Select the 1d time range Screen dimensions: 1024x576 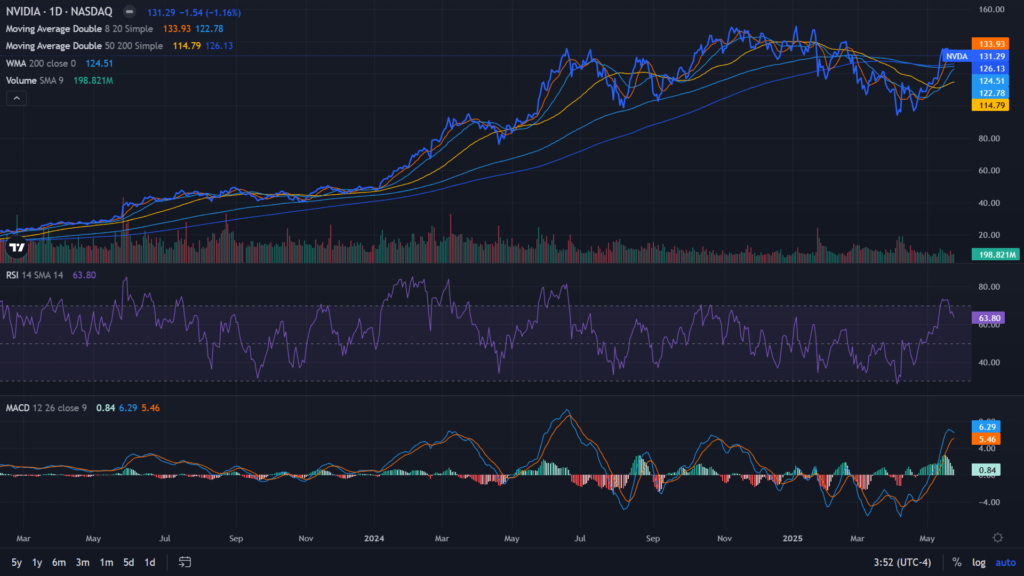150,562
